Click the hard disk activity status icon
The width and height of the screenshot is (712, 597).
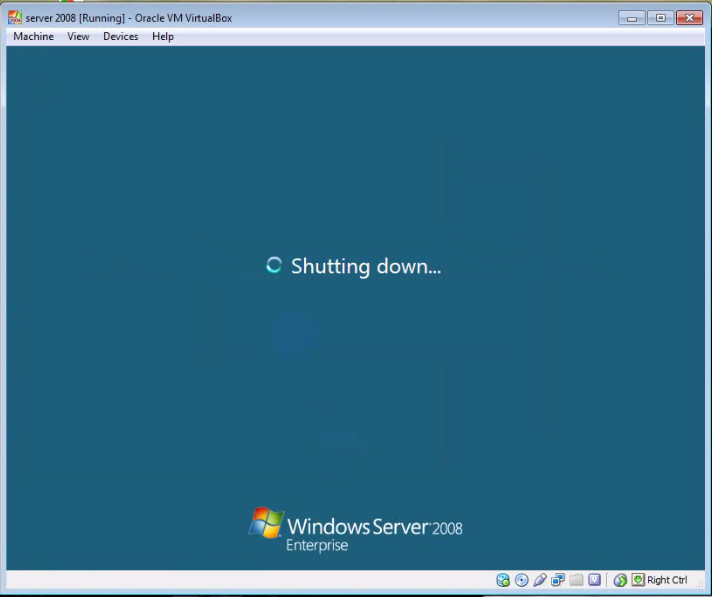coord(503,580)
